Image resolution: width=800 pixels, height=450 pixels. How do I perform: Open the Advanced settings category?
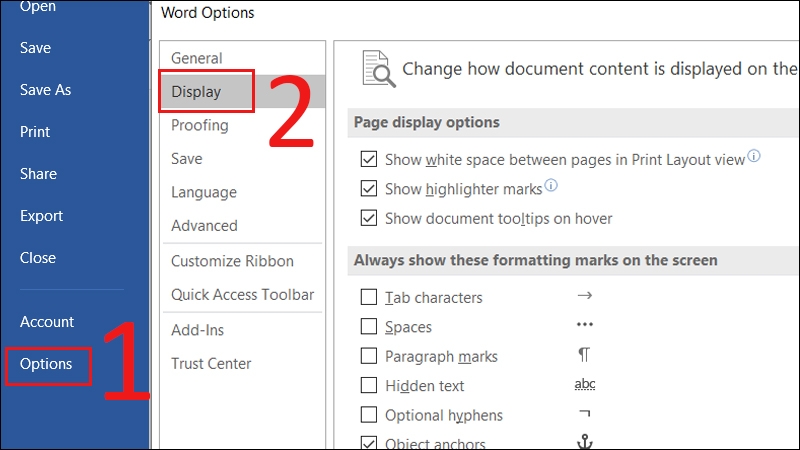204,226
